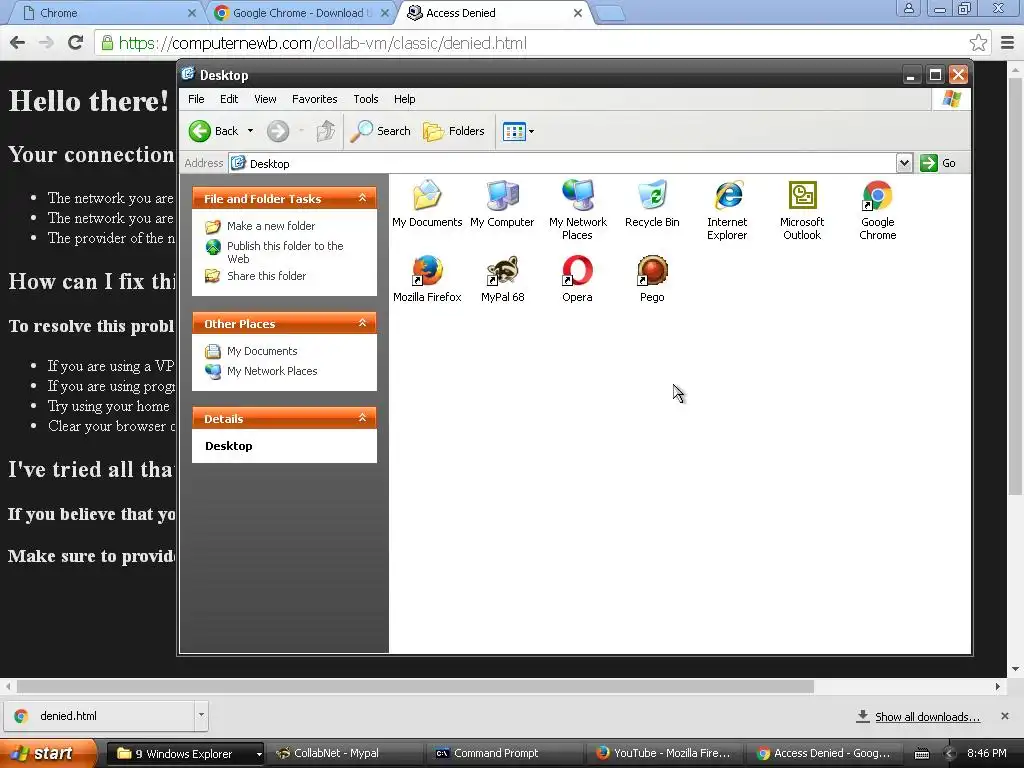Image resolution: width=1024 pixels, height=768 pixels.
Task: Bookmark this page with the star icon
Action: pos(978,43)
